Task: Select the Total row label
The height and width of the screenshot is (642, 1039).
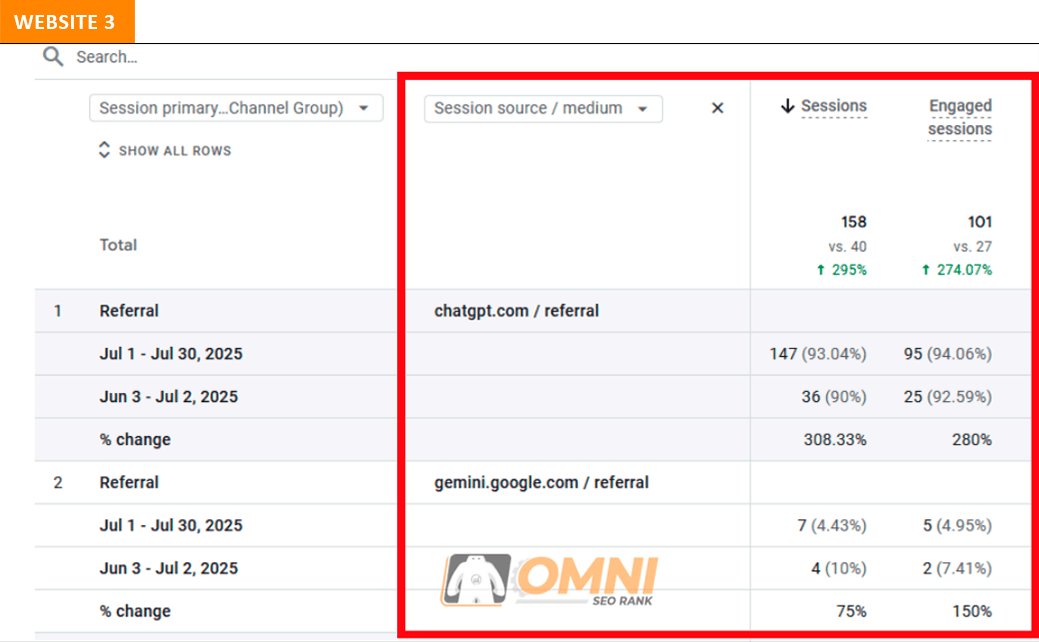Action: [x=118, y=245]
